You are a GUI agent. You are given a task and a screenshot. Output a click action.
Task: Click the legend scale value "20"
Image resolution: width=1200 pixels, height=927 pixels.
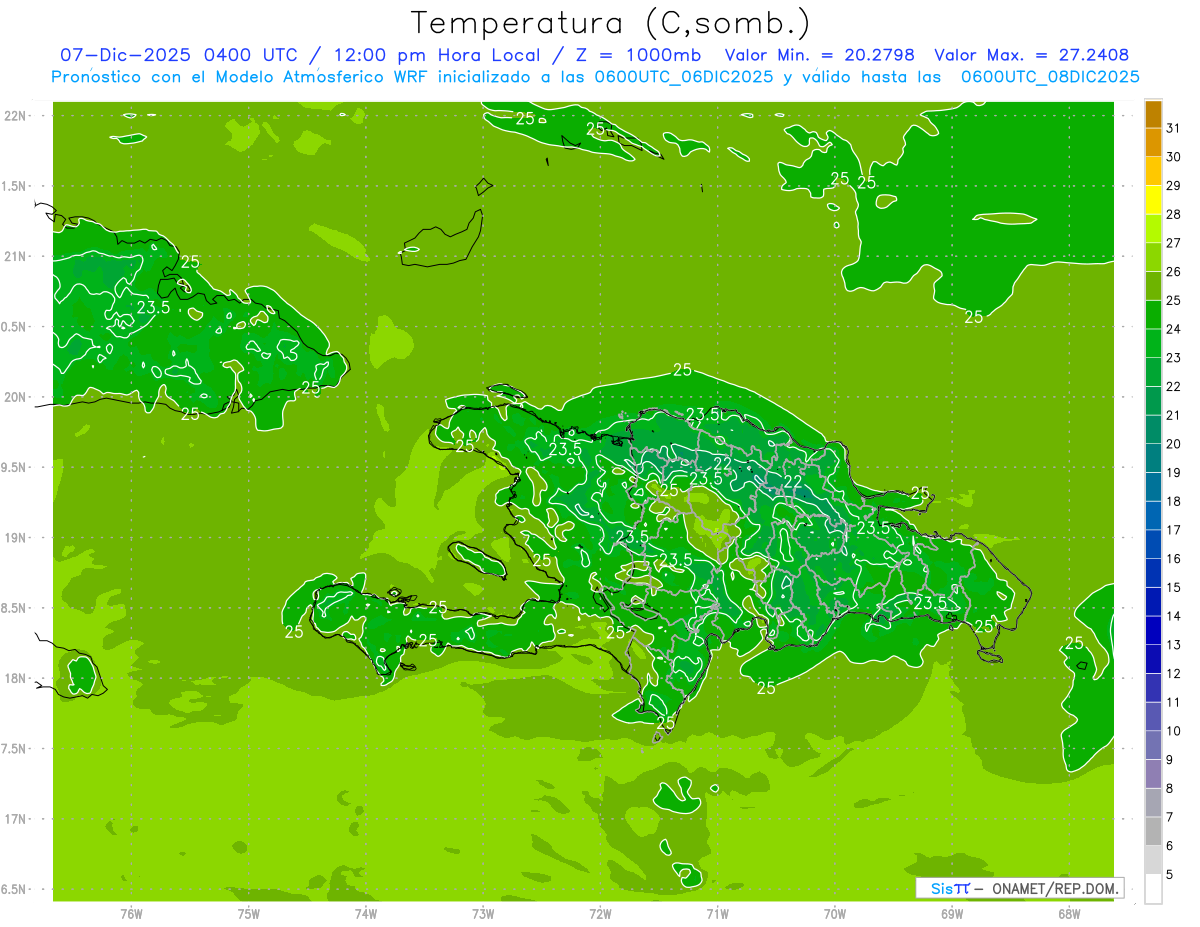[1174, 444]
